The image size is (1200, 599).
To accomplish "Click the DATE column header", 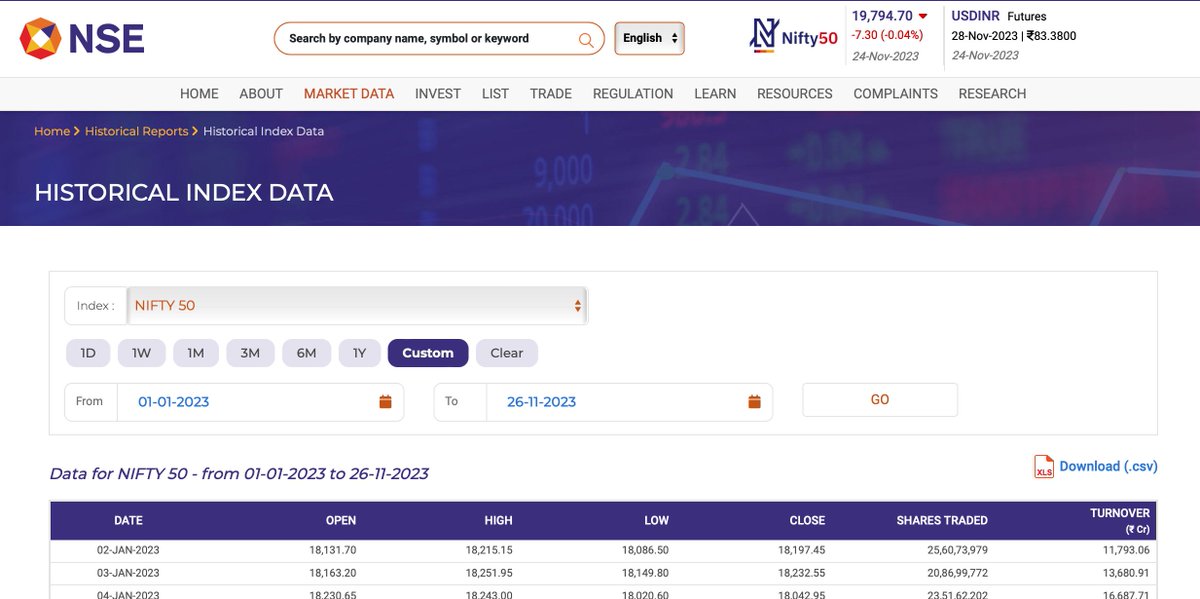I will pyautogui.click(x=128, y=521).
